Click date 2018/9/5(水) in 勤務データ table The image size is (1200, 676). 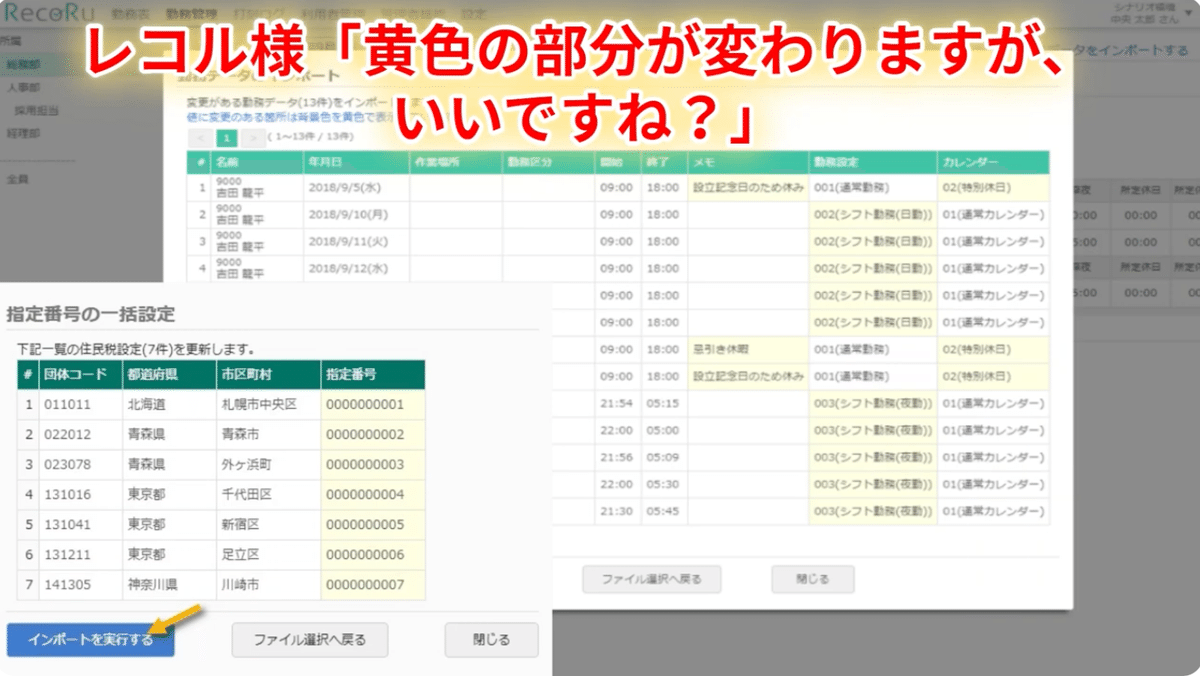coord(356,187)
